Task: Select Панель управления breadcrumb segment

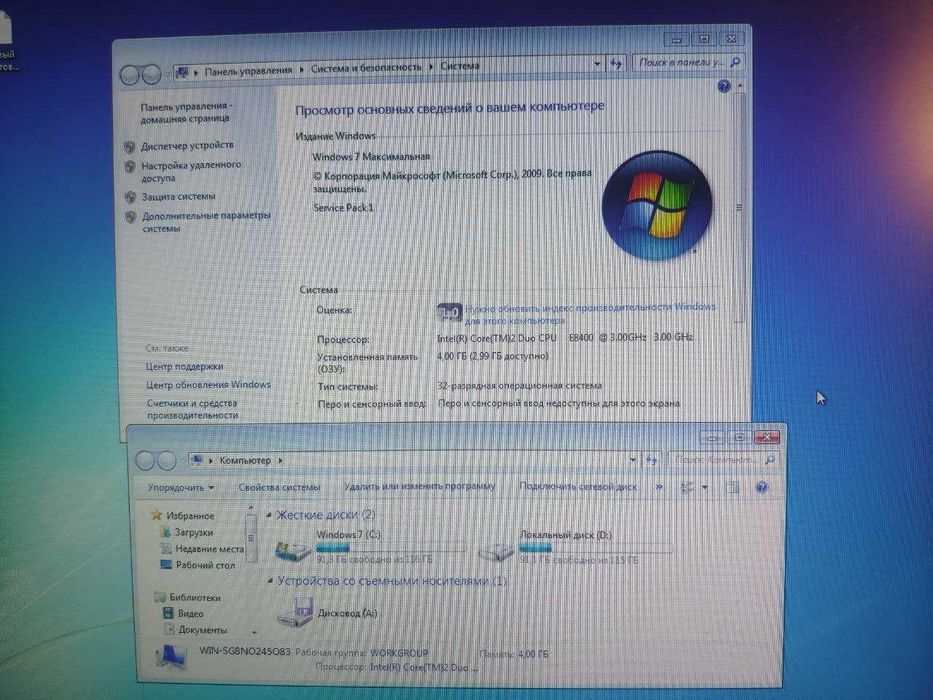Action: tap(248, 71)
